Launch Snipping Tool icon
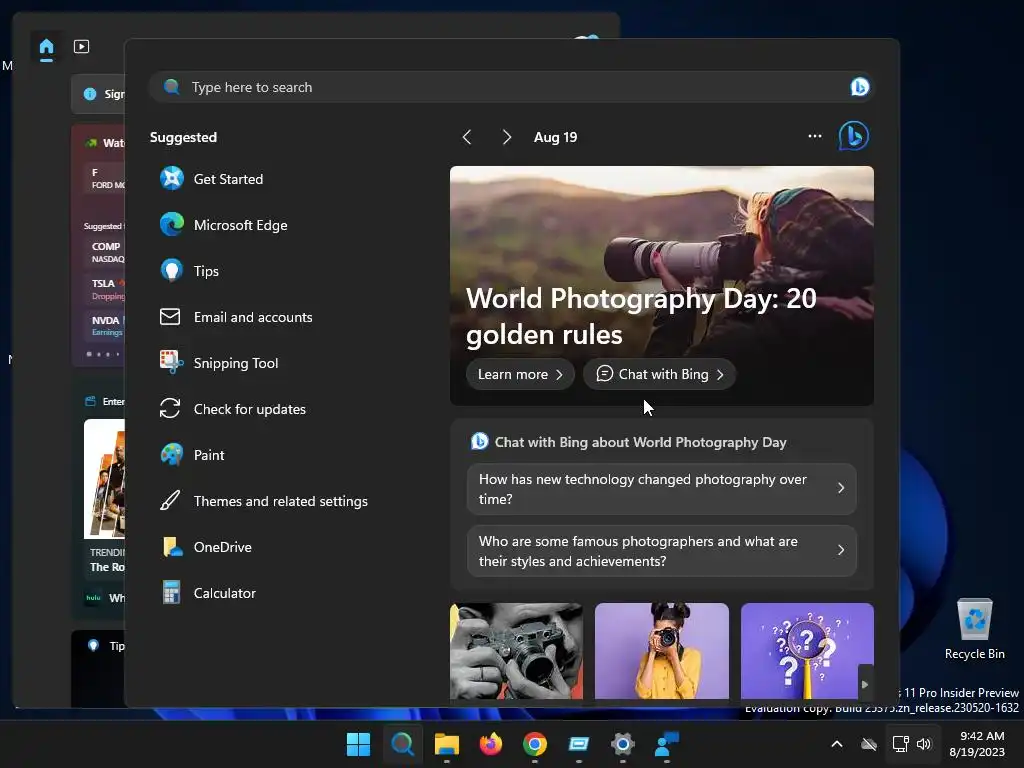 click(172, 362)
